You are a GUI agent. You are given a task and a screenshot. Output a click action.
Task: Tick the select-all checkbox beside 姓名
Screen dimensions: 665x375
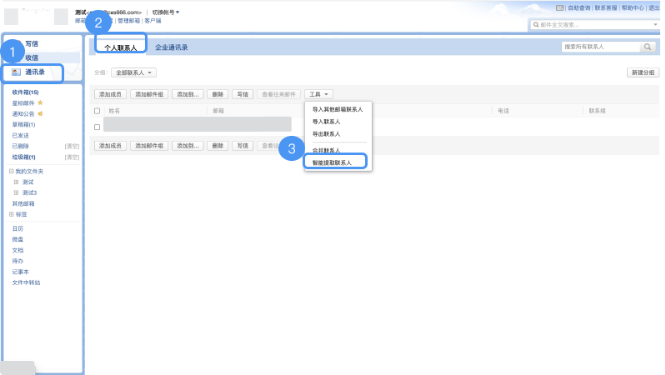point(97,111)
